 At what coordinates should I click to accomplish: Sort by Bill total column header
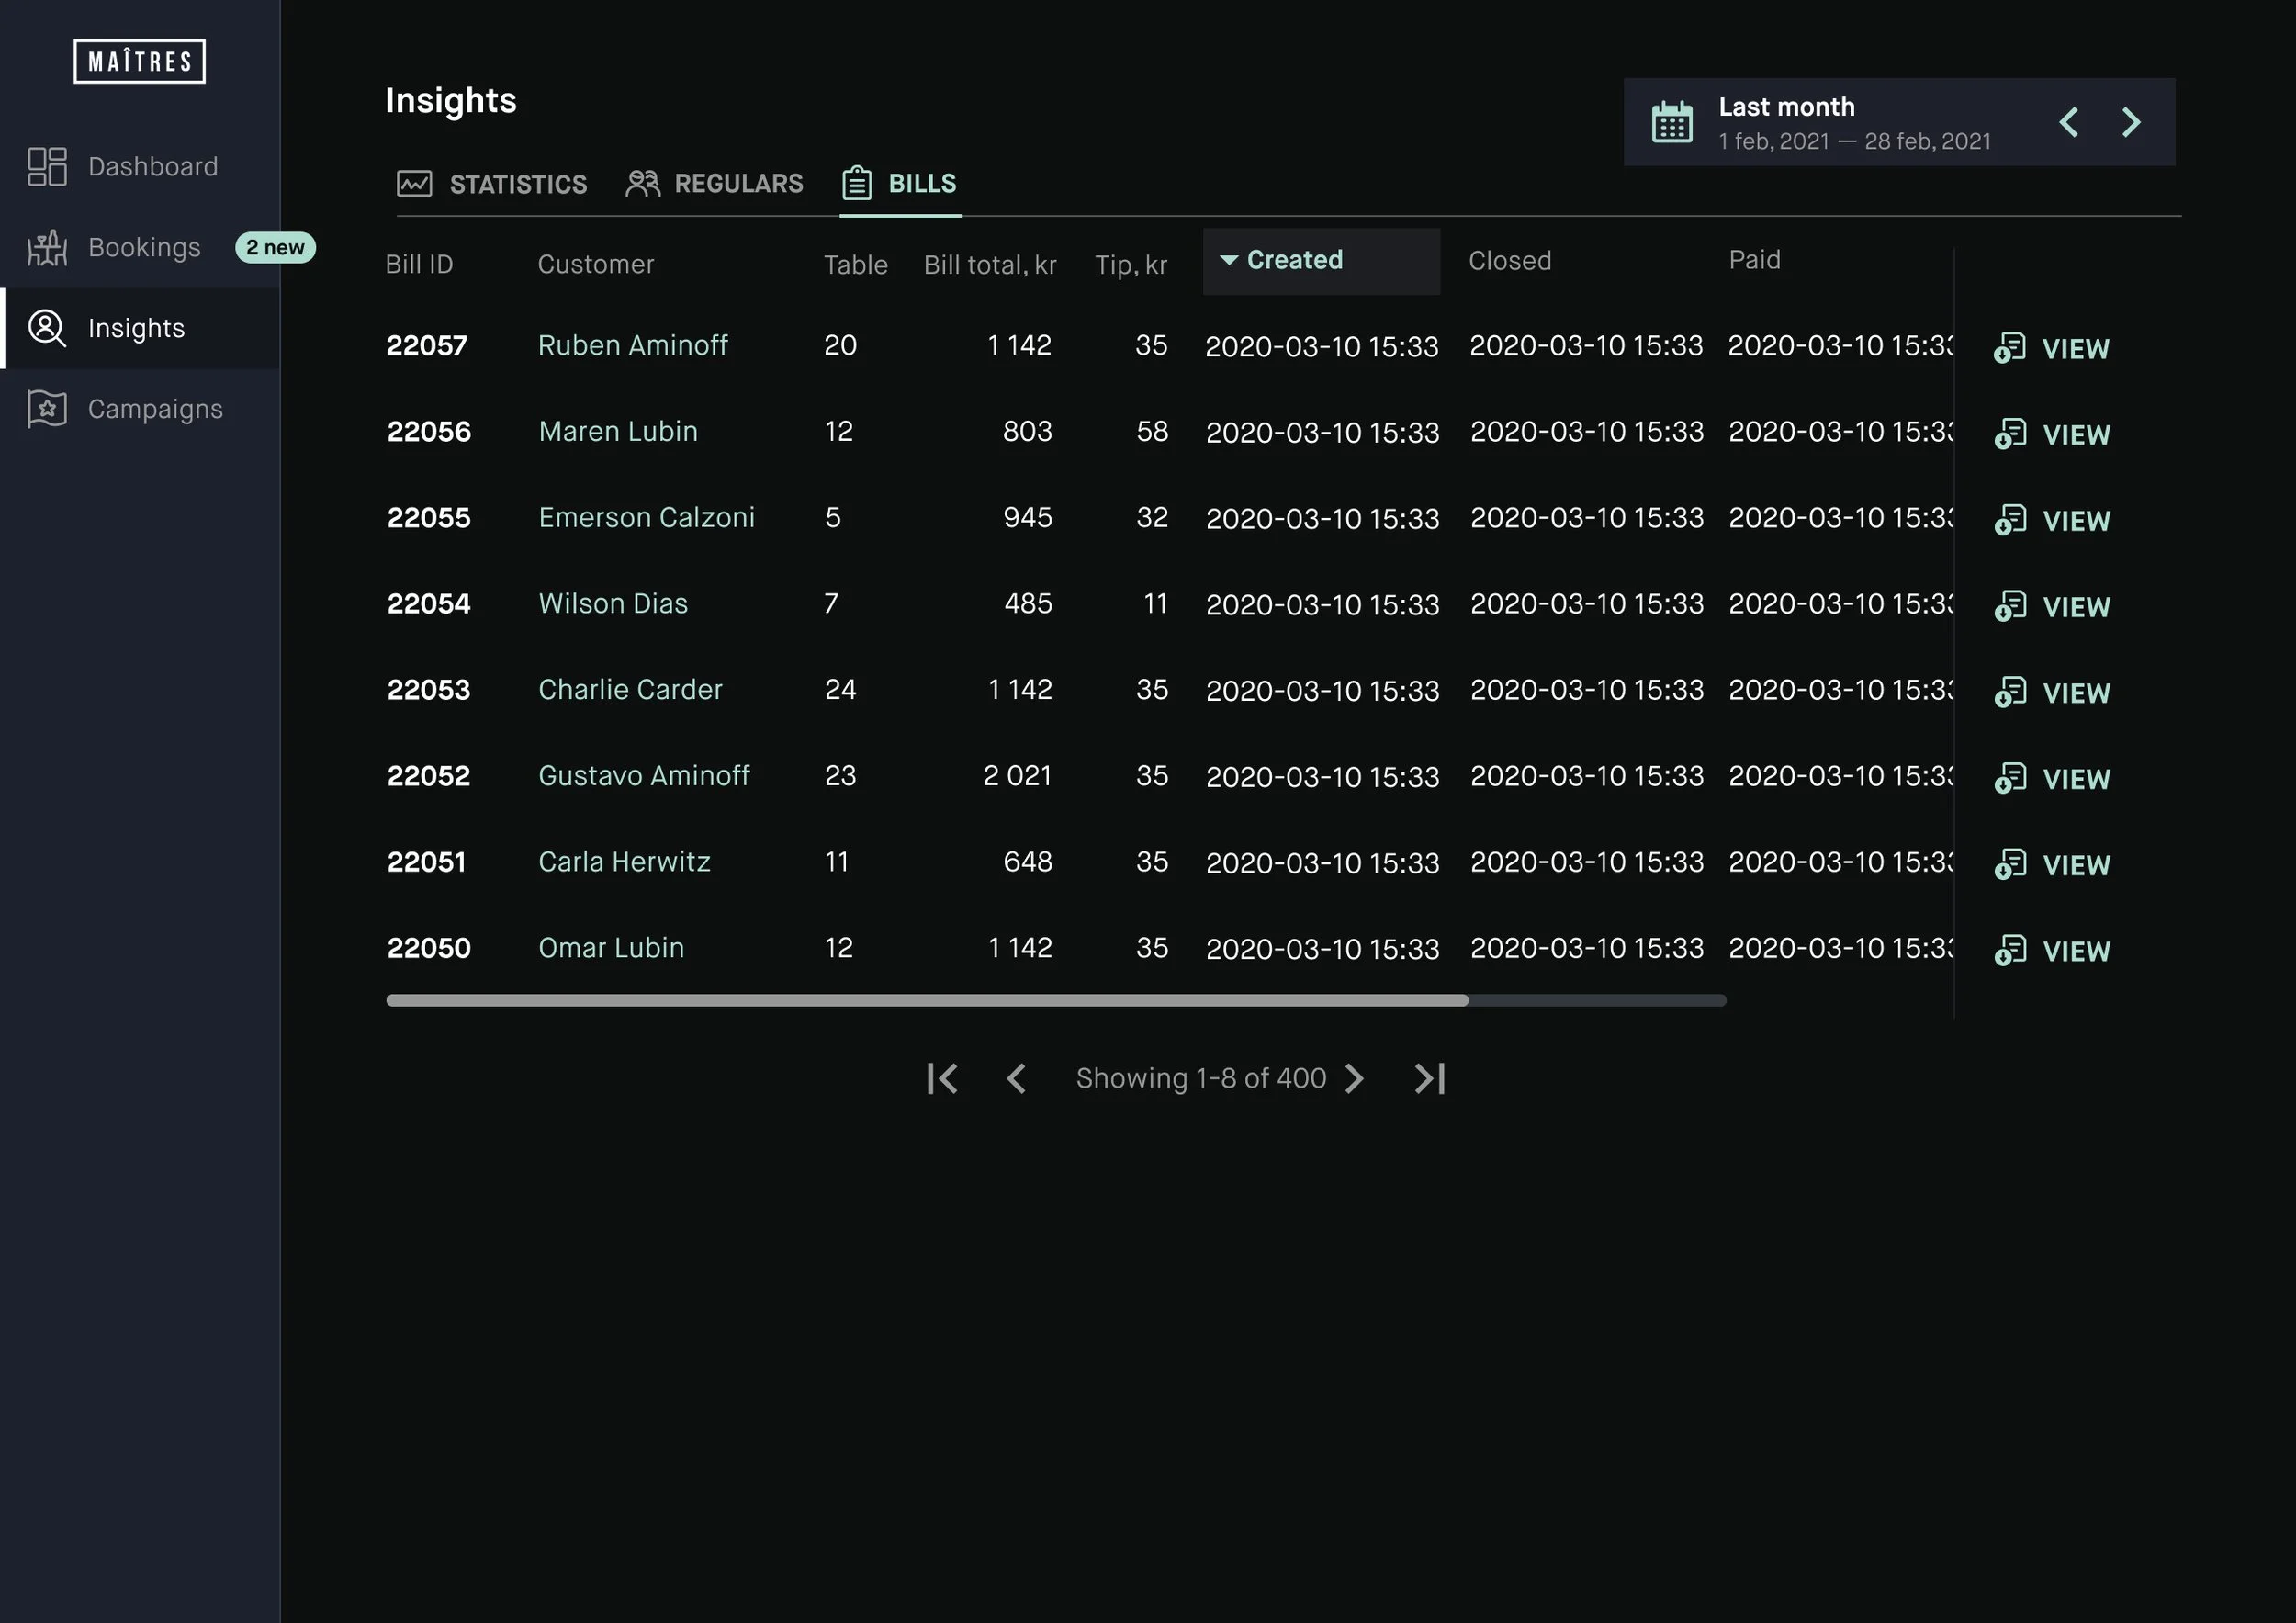click(x=989, y=265)
